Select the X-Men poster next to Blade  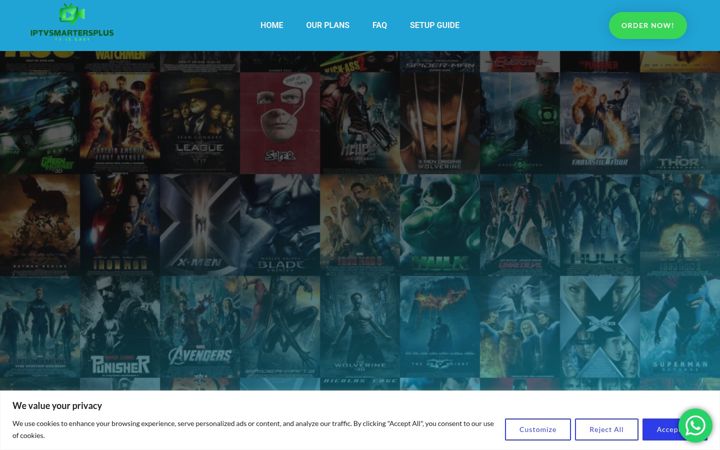coord(200,225)
